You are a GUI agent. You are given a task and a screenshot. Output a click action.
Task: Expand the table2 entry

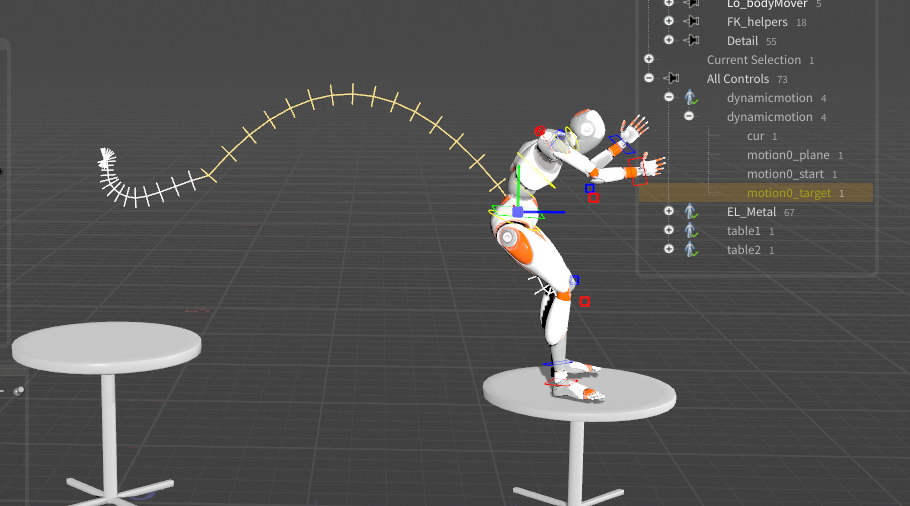669,249
